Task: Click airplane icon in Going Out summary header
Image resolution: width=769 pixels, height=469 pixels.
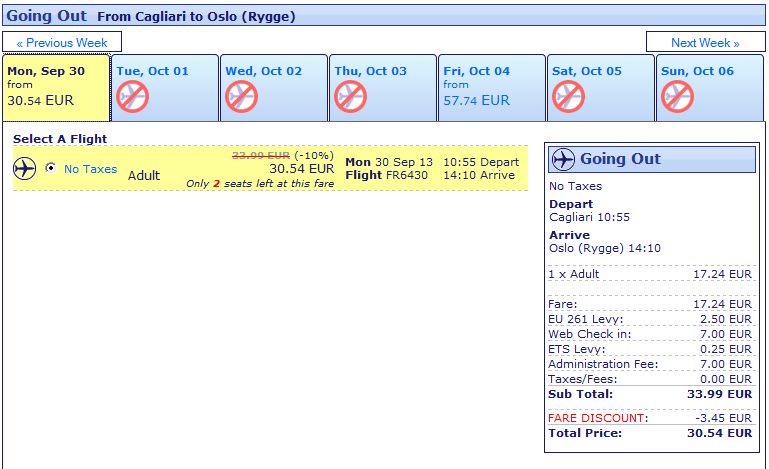Action: [x=563, y=159]
